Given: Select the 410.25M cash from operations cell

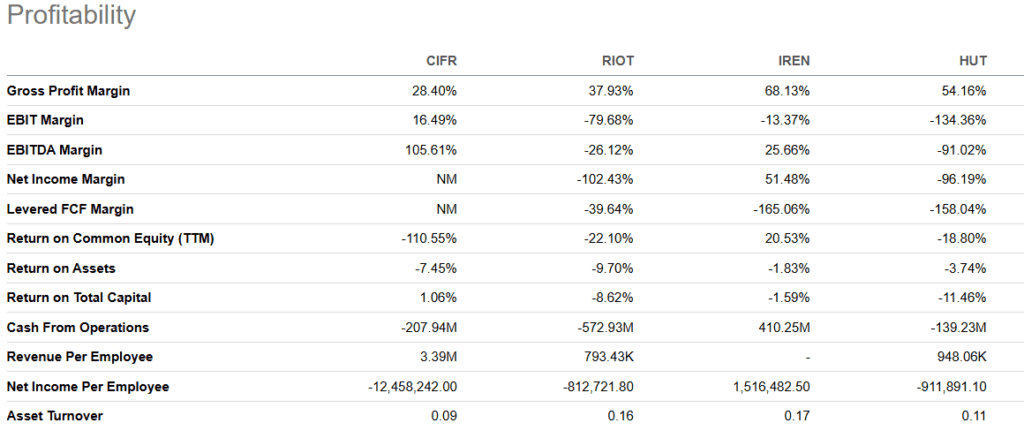Looking at the screenshot, I should click(x=783, y=327).
